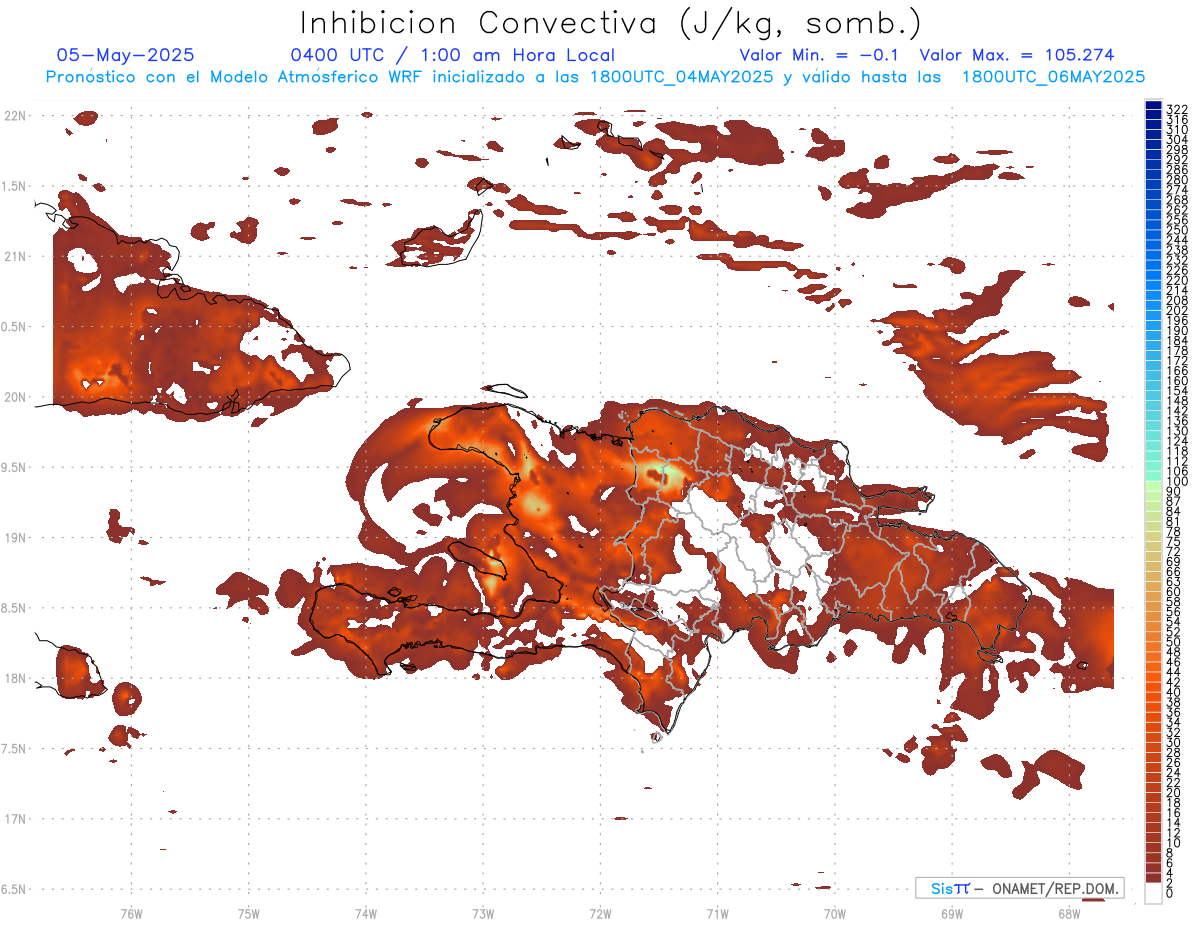The width and height of the screenshot is (1200, 927).
Task: Click the '75' colorbar label
Action: tap(1173, 541)
